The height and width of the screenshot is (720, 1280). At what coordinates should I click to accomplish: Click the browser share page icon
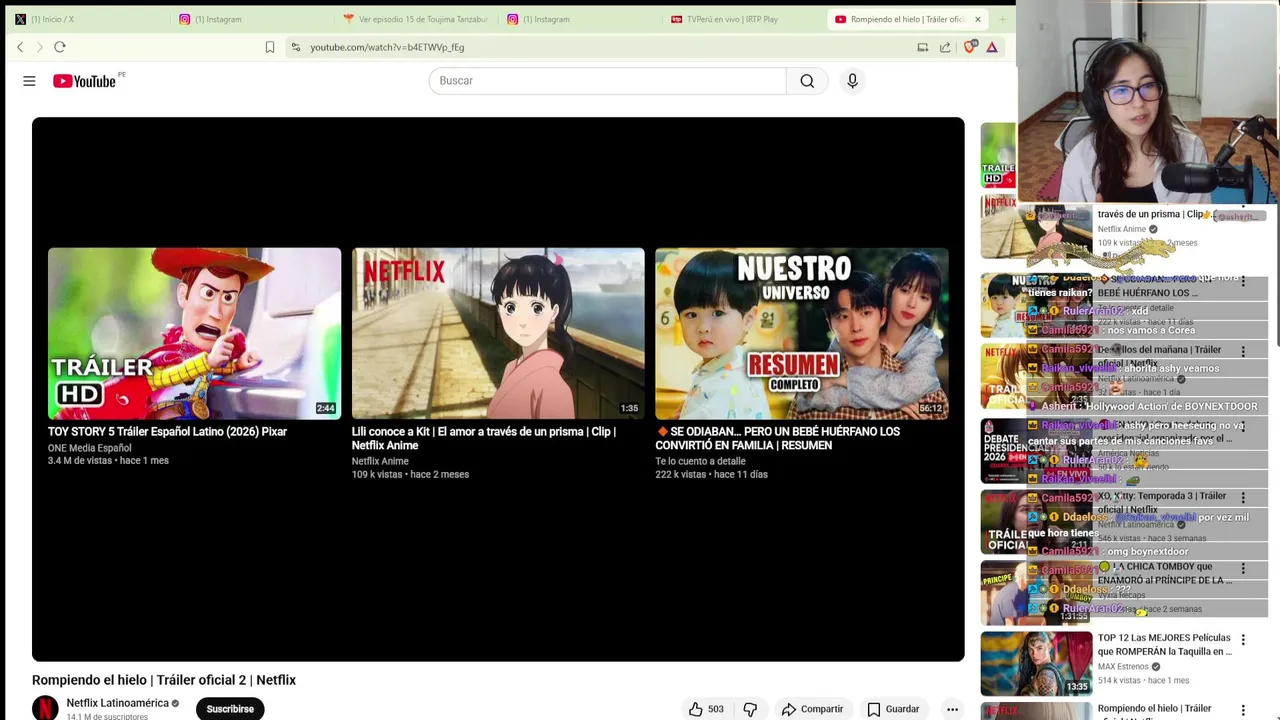(945, 47)
